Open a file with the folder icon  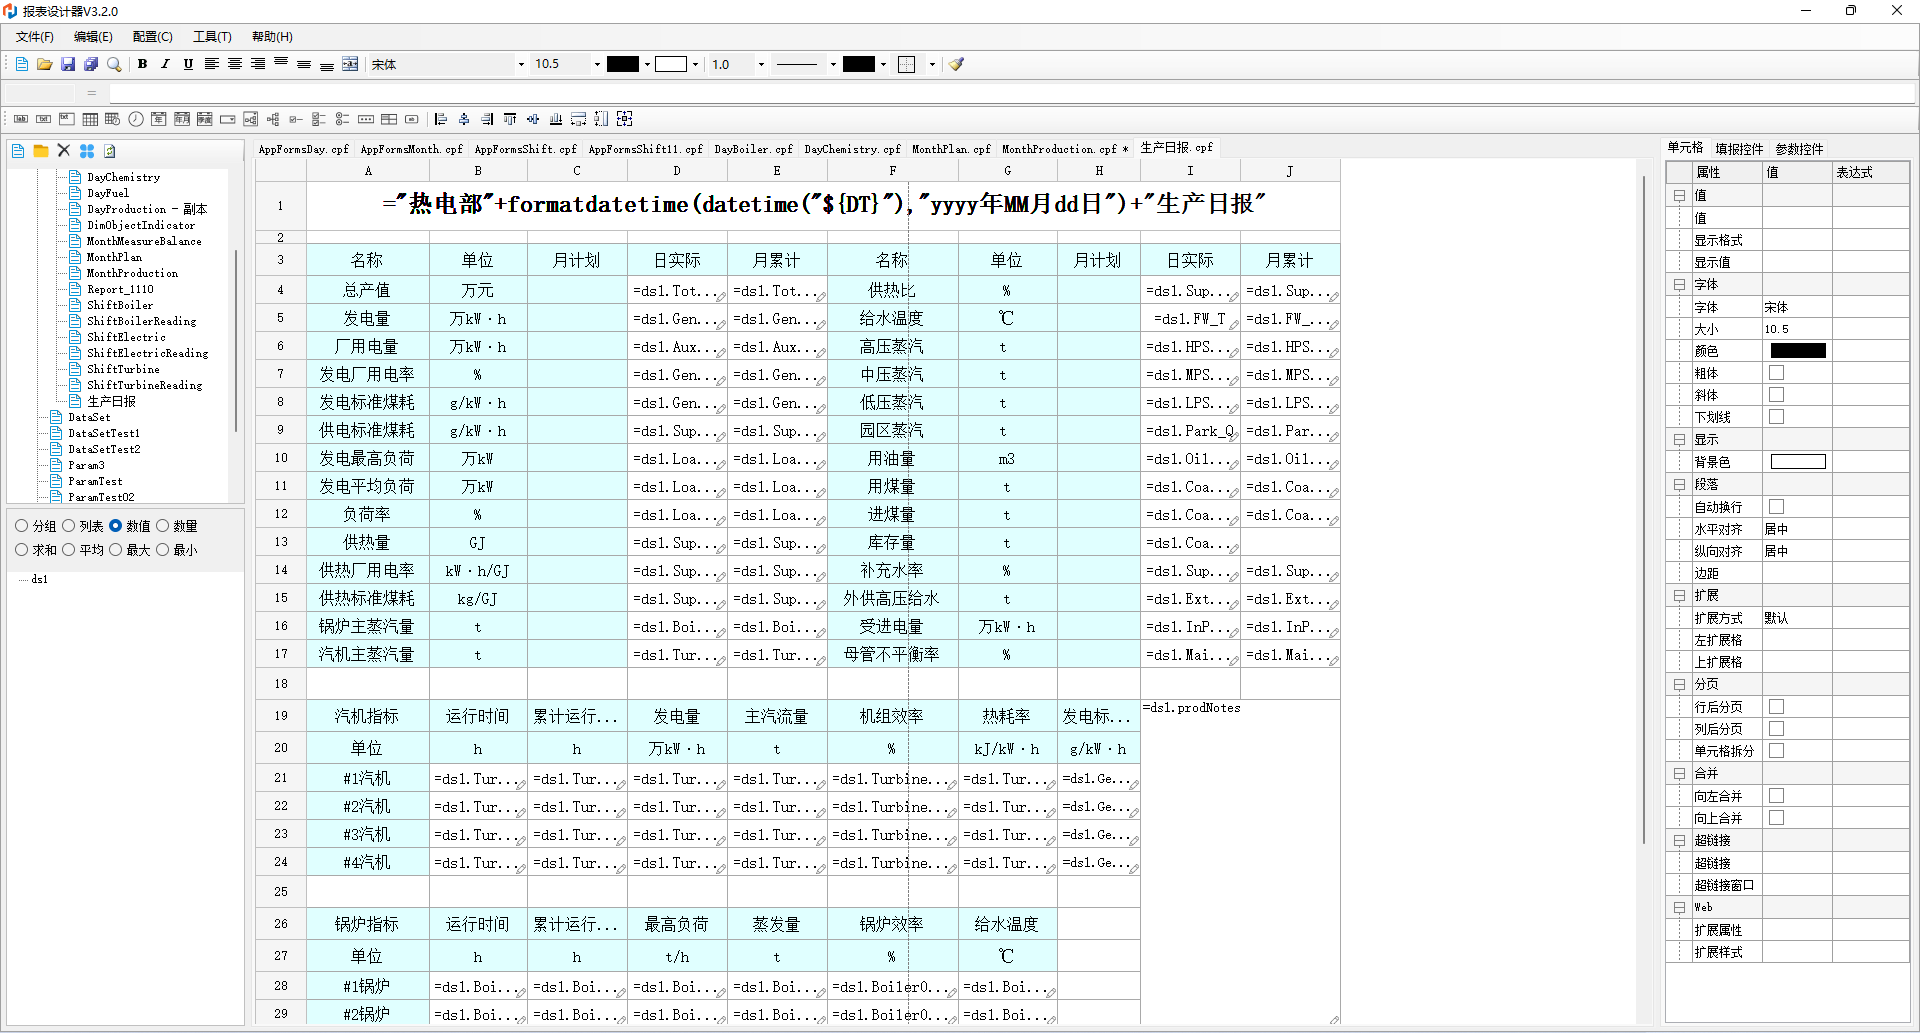(44, 64)
